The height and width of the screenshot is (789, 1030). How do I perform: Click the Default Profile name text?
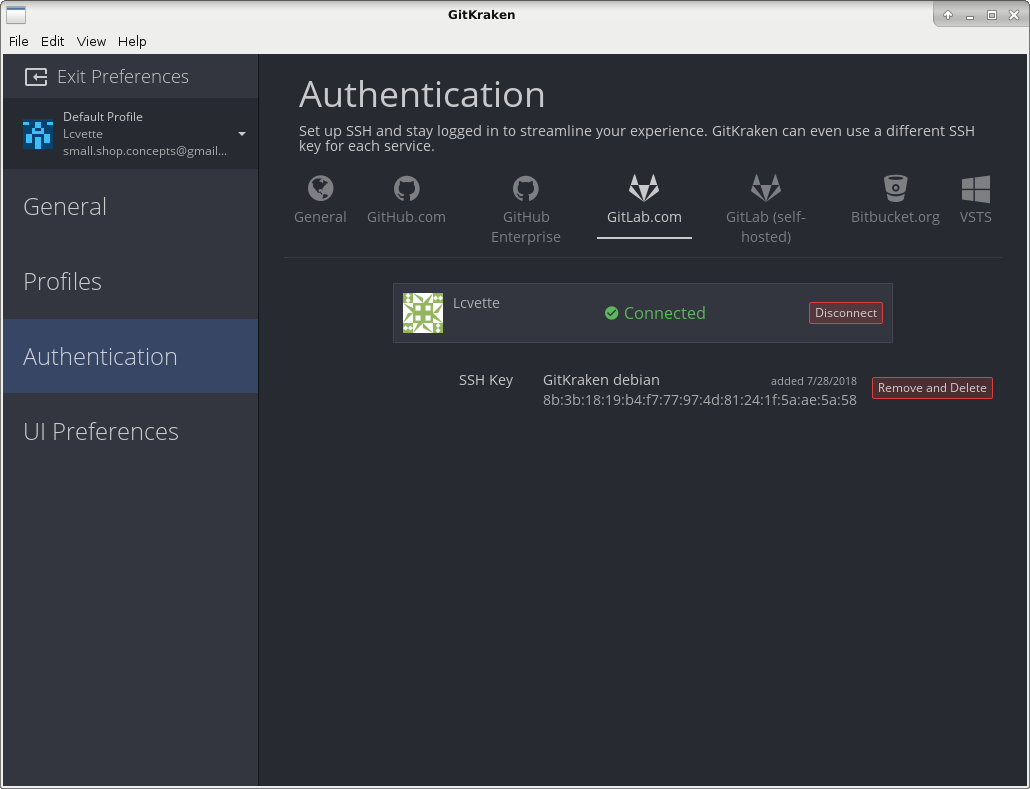tap(102, 117)
